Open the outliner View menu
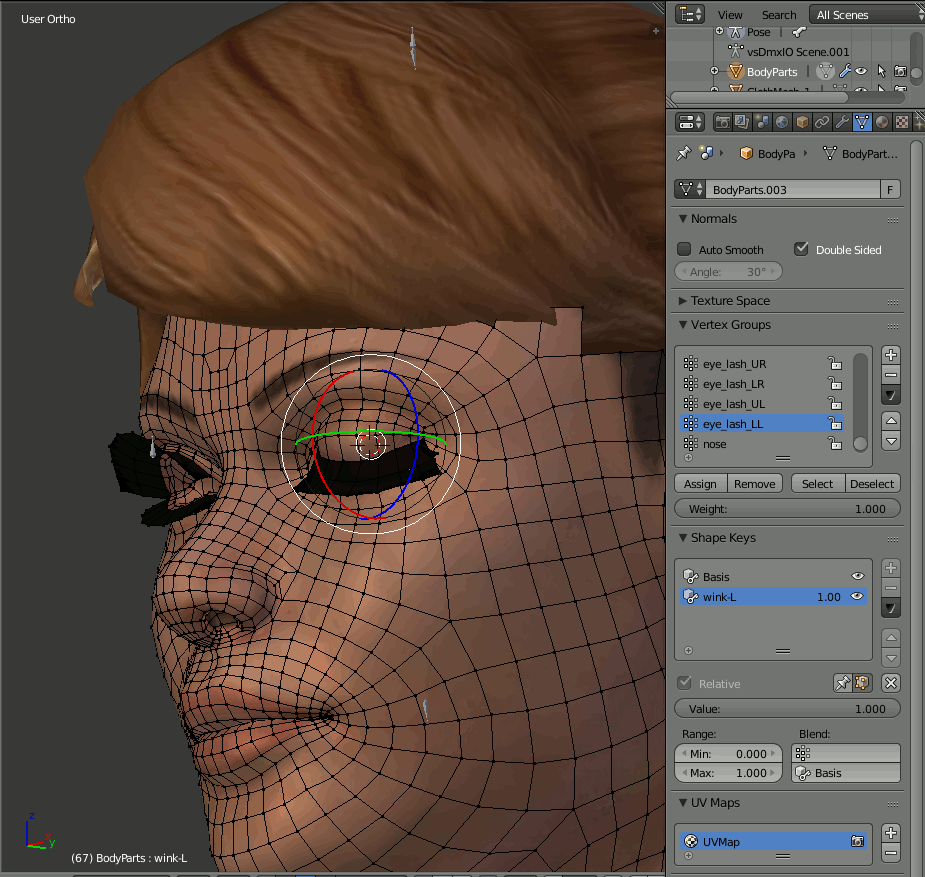Screen dimensions: 925x877 730,15
